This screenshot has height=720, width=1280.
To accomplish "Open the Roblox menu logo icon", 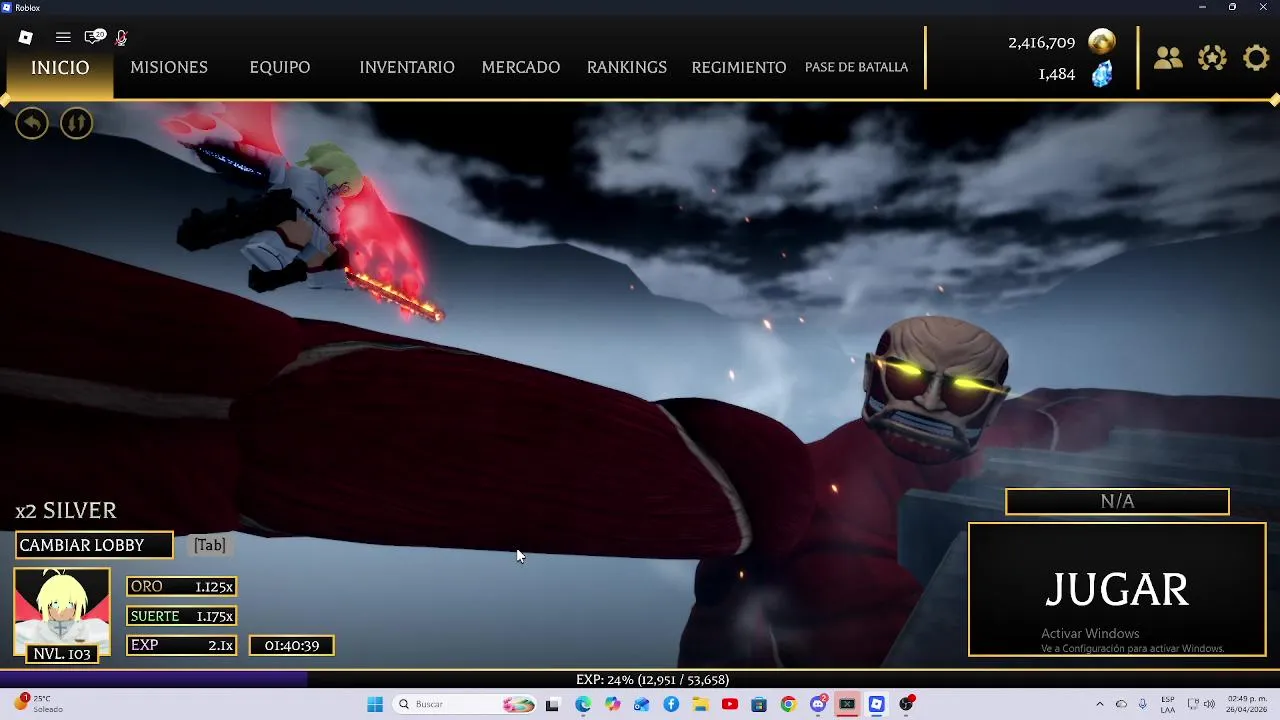I will pyautogui.click(x=26, y=37).
